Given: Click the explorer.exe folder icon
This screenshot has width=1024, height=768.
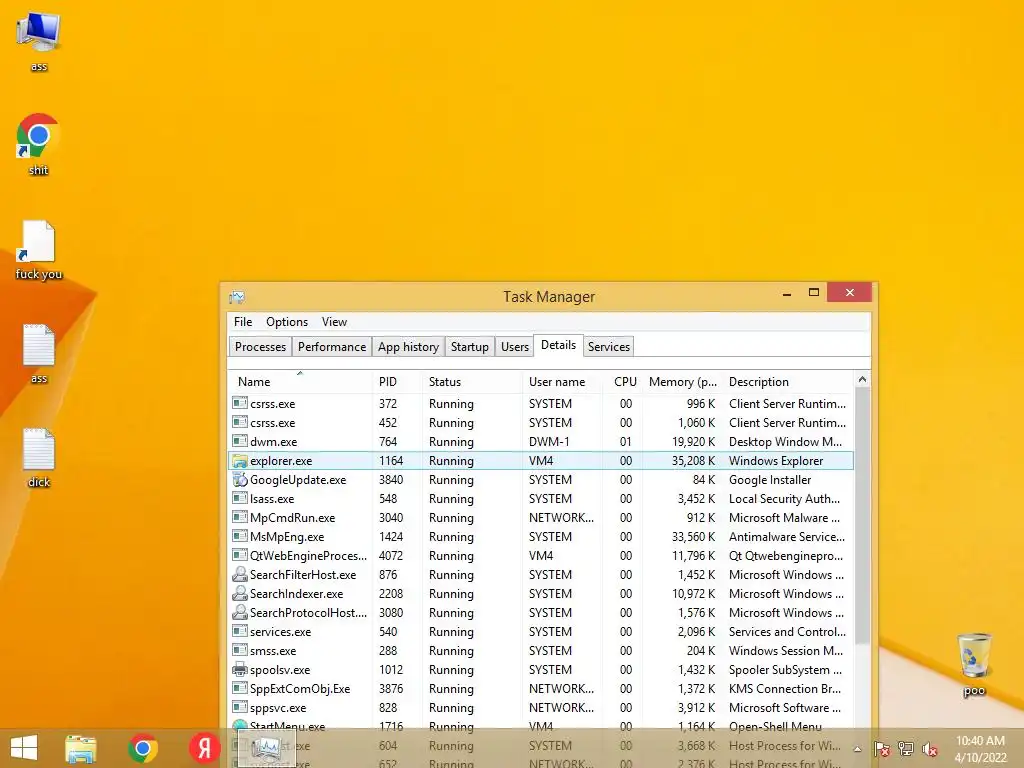Looking at the screenshot, I should tap(240, 460).
